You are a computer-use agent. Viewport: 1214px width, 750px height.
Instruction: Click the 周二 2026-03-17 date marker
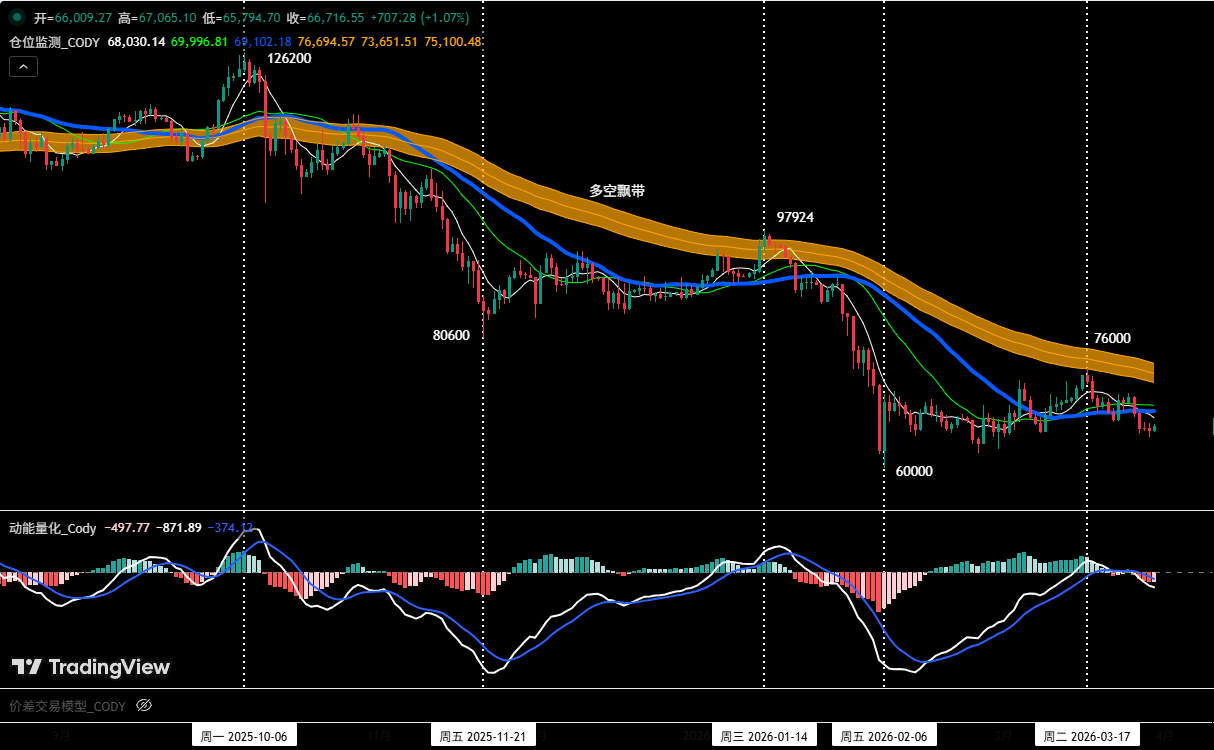[1086, 734]
